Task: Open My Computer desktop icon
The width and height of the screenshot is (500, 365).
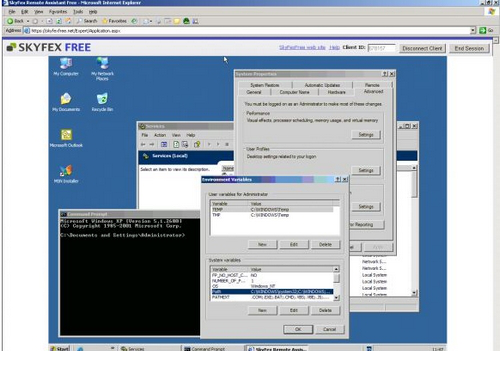Action: [x=66, y=66]
